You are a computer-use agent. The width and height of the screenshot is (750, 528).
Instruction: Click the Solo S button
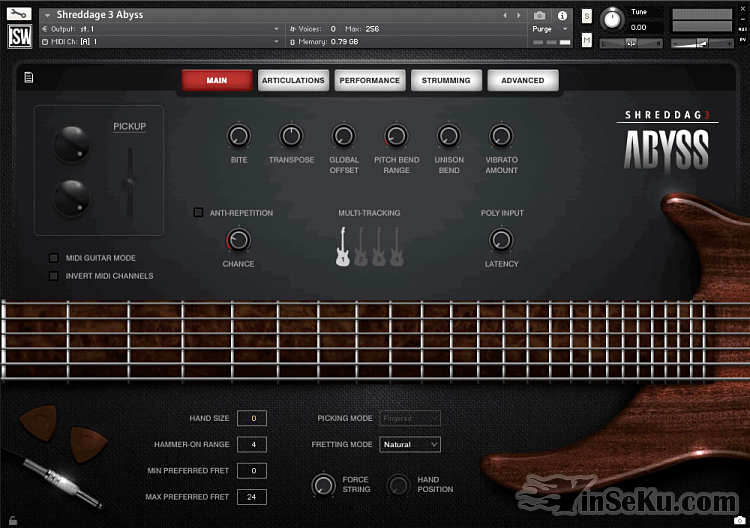586,16
